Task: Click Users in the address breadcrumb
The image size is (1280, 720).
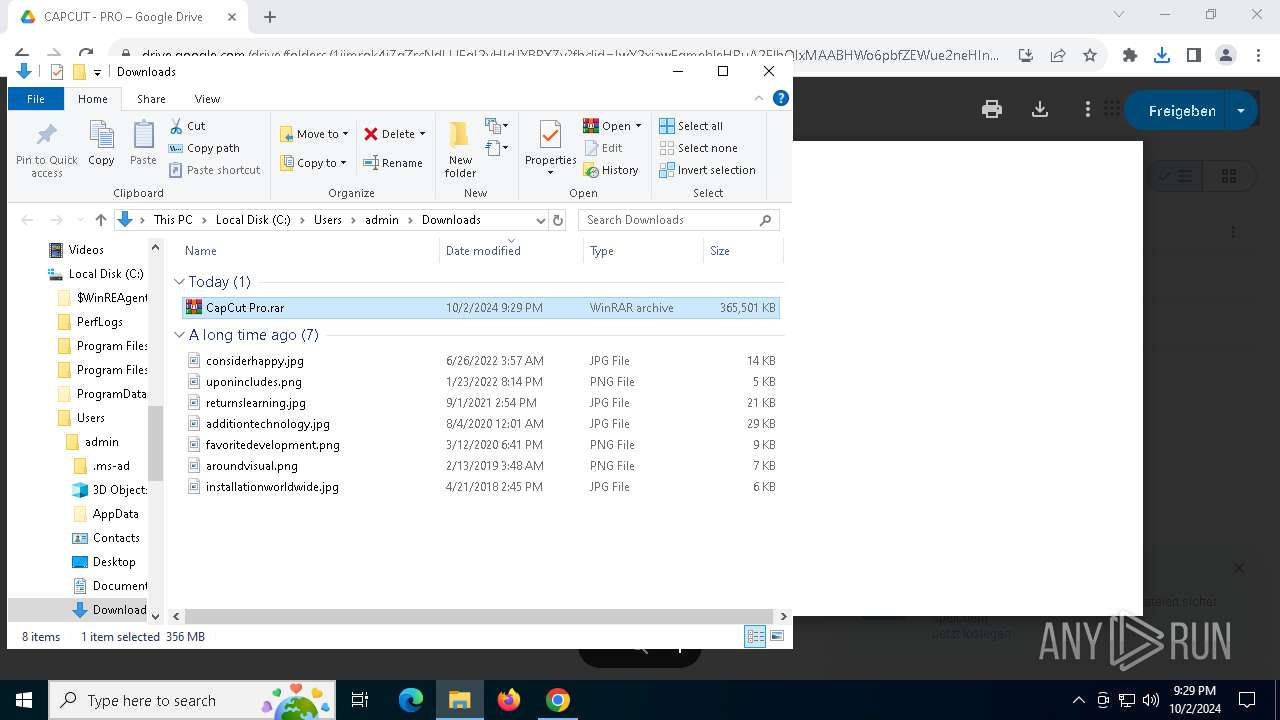Action: click(x=328, y=220)
